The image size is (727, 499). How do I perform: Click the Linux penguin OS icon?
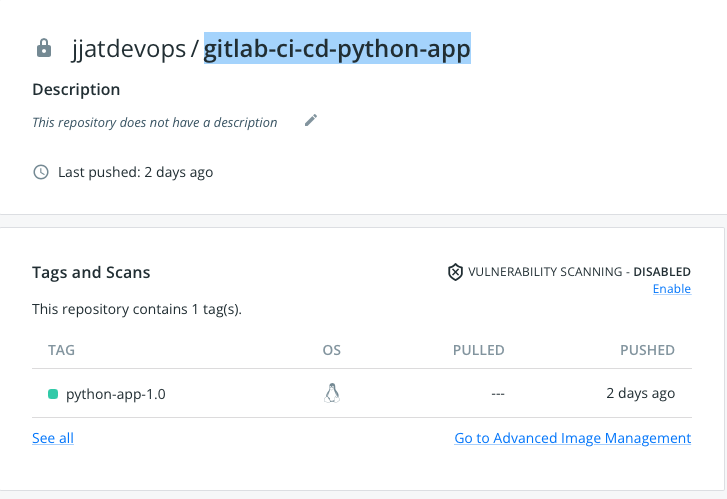[x=332, y=393]
